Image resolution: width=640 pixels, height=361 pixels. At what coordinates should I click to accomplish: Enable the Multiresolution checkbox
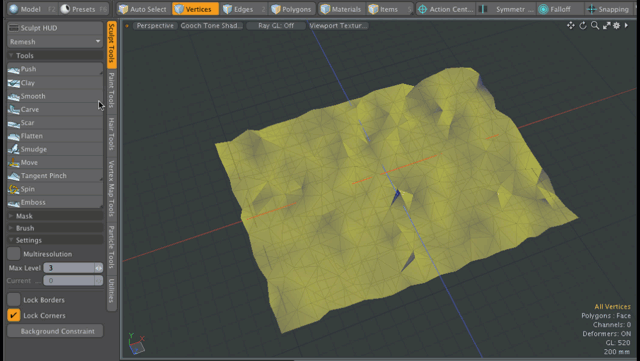(x=13, y=254)
